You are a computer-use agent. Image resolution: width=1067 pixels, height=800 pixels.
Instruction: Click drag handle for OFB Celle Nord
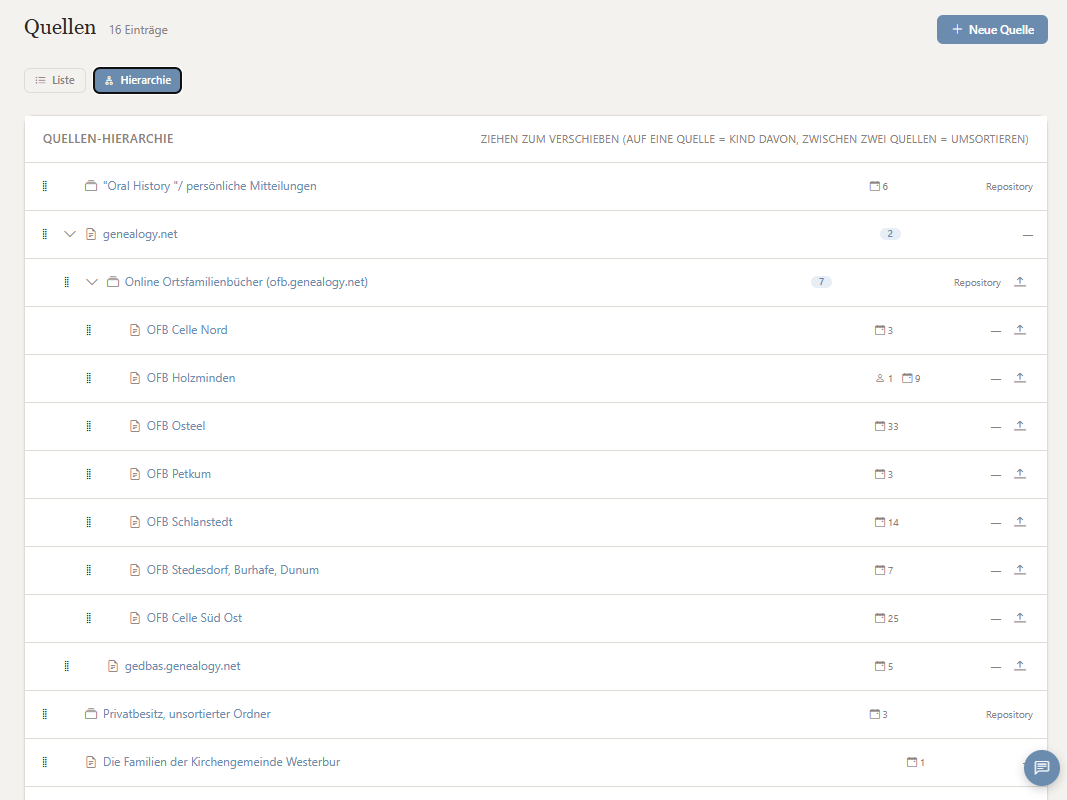click(88, 330)
